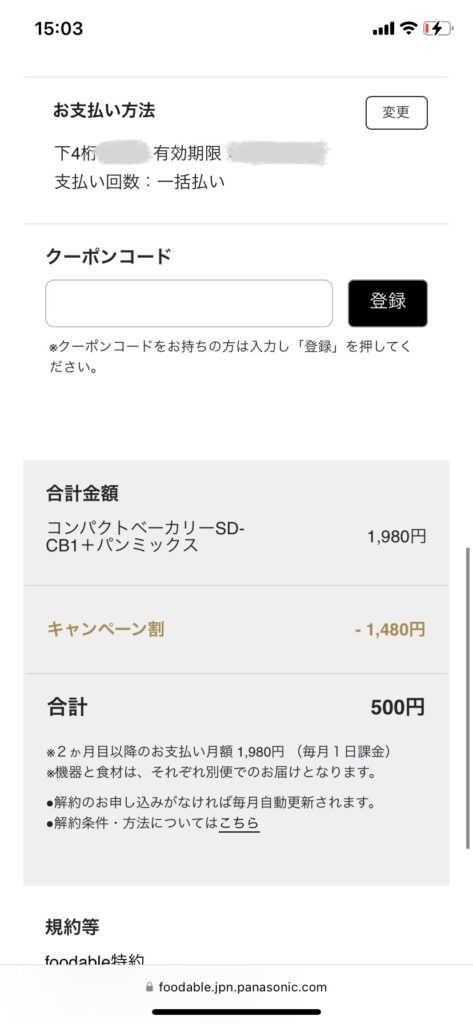Tap the battery charging icon in status bar

437,28
